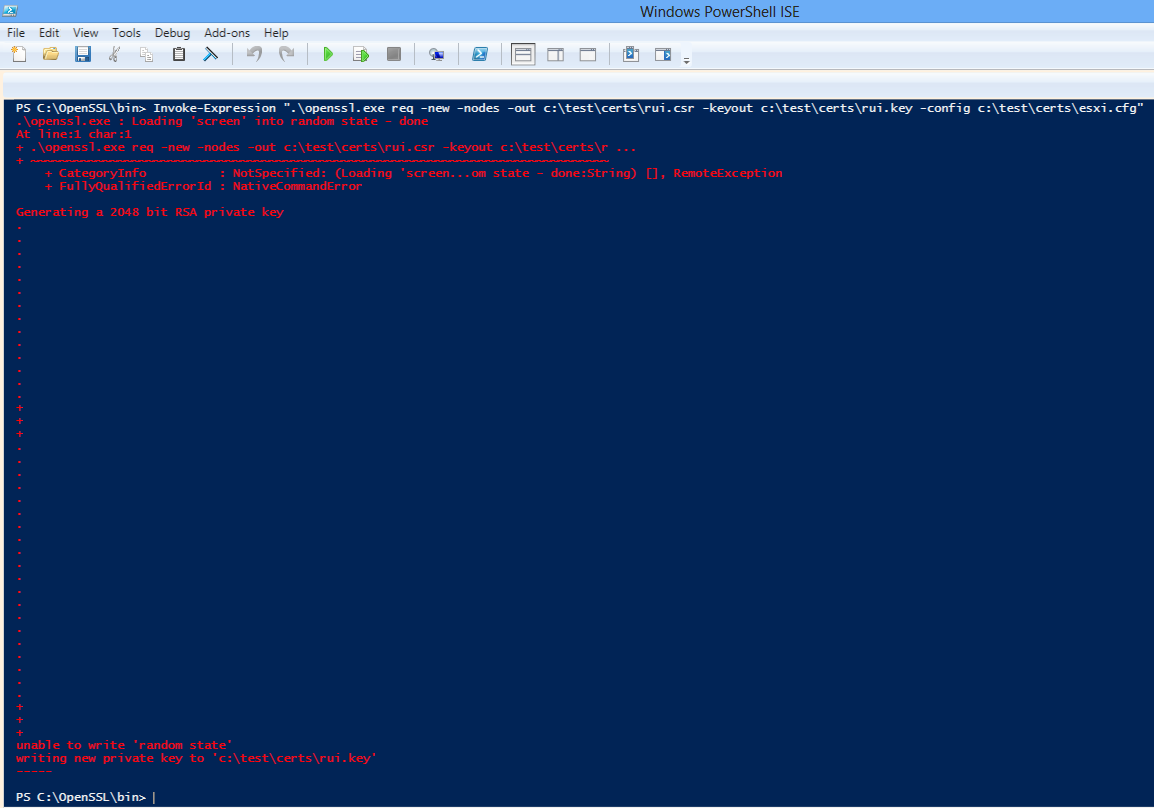Screen dimensions: 1154x808
Task: Open the Tools menu
Action: coord(127,33)
